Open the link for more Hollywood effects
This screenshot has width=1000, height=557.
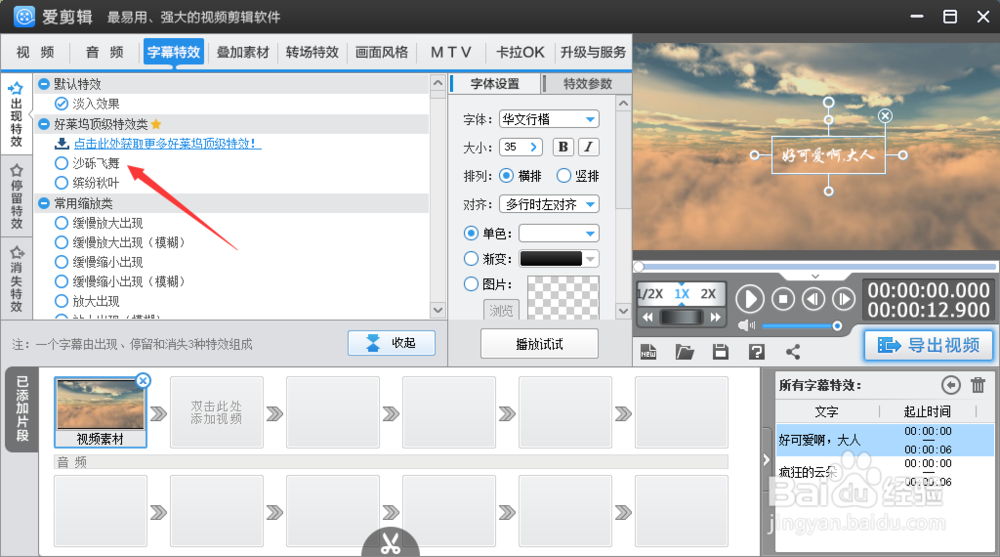pyautogui.click(x=167, y=143)
